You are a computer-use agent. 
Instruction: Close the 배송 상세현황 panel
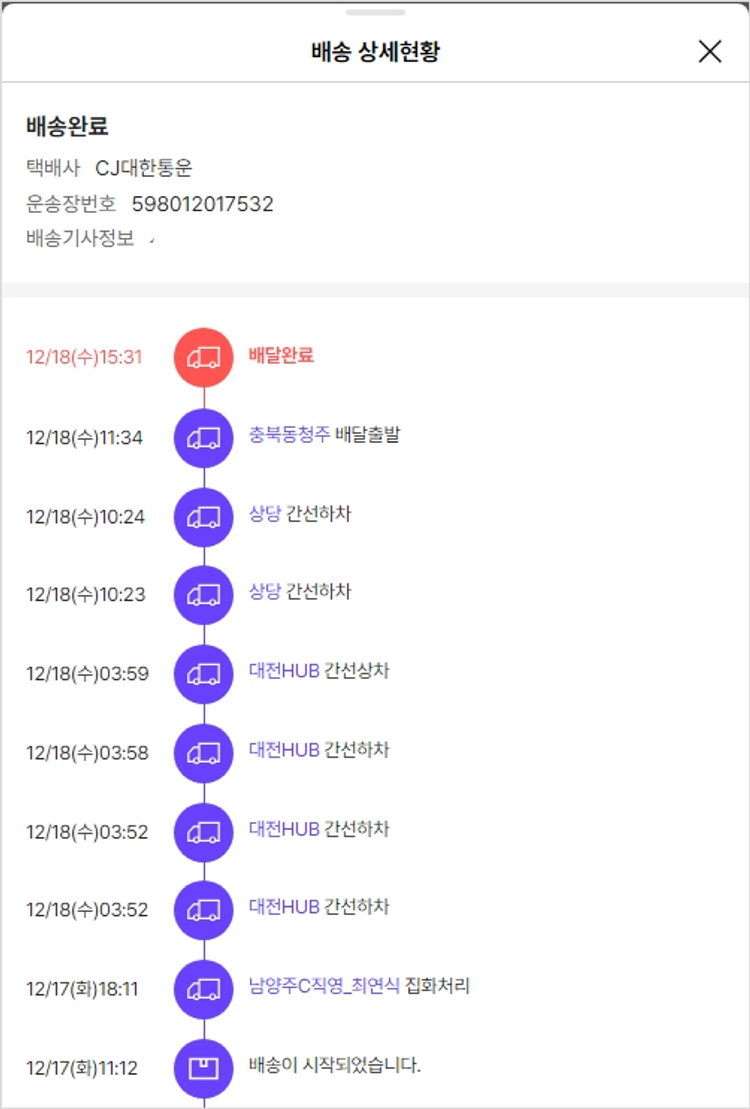tap(710, 52)
